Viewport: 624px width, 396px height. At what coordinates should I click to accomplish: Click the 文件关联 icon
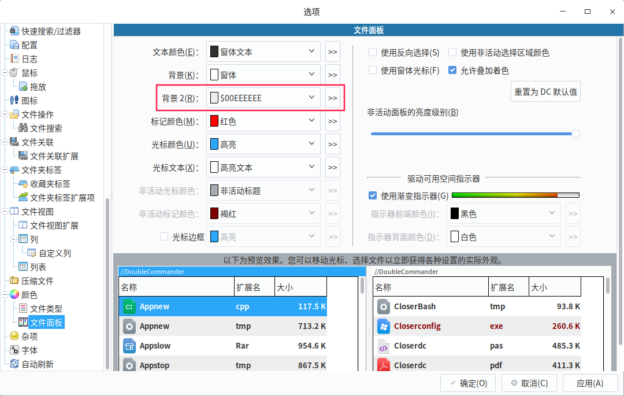click(14, 142)
